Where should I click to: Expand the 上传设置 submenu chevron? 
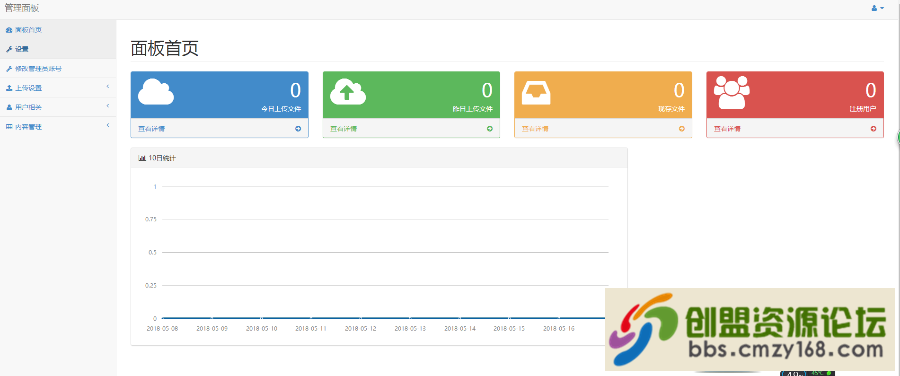pos(108,87)
